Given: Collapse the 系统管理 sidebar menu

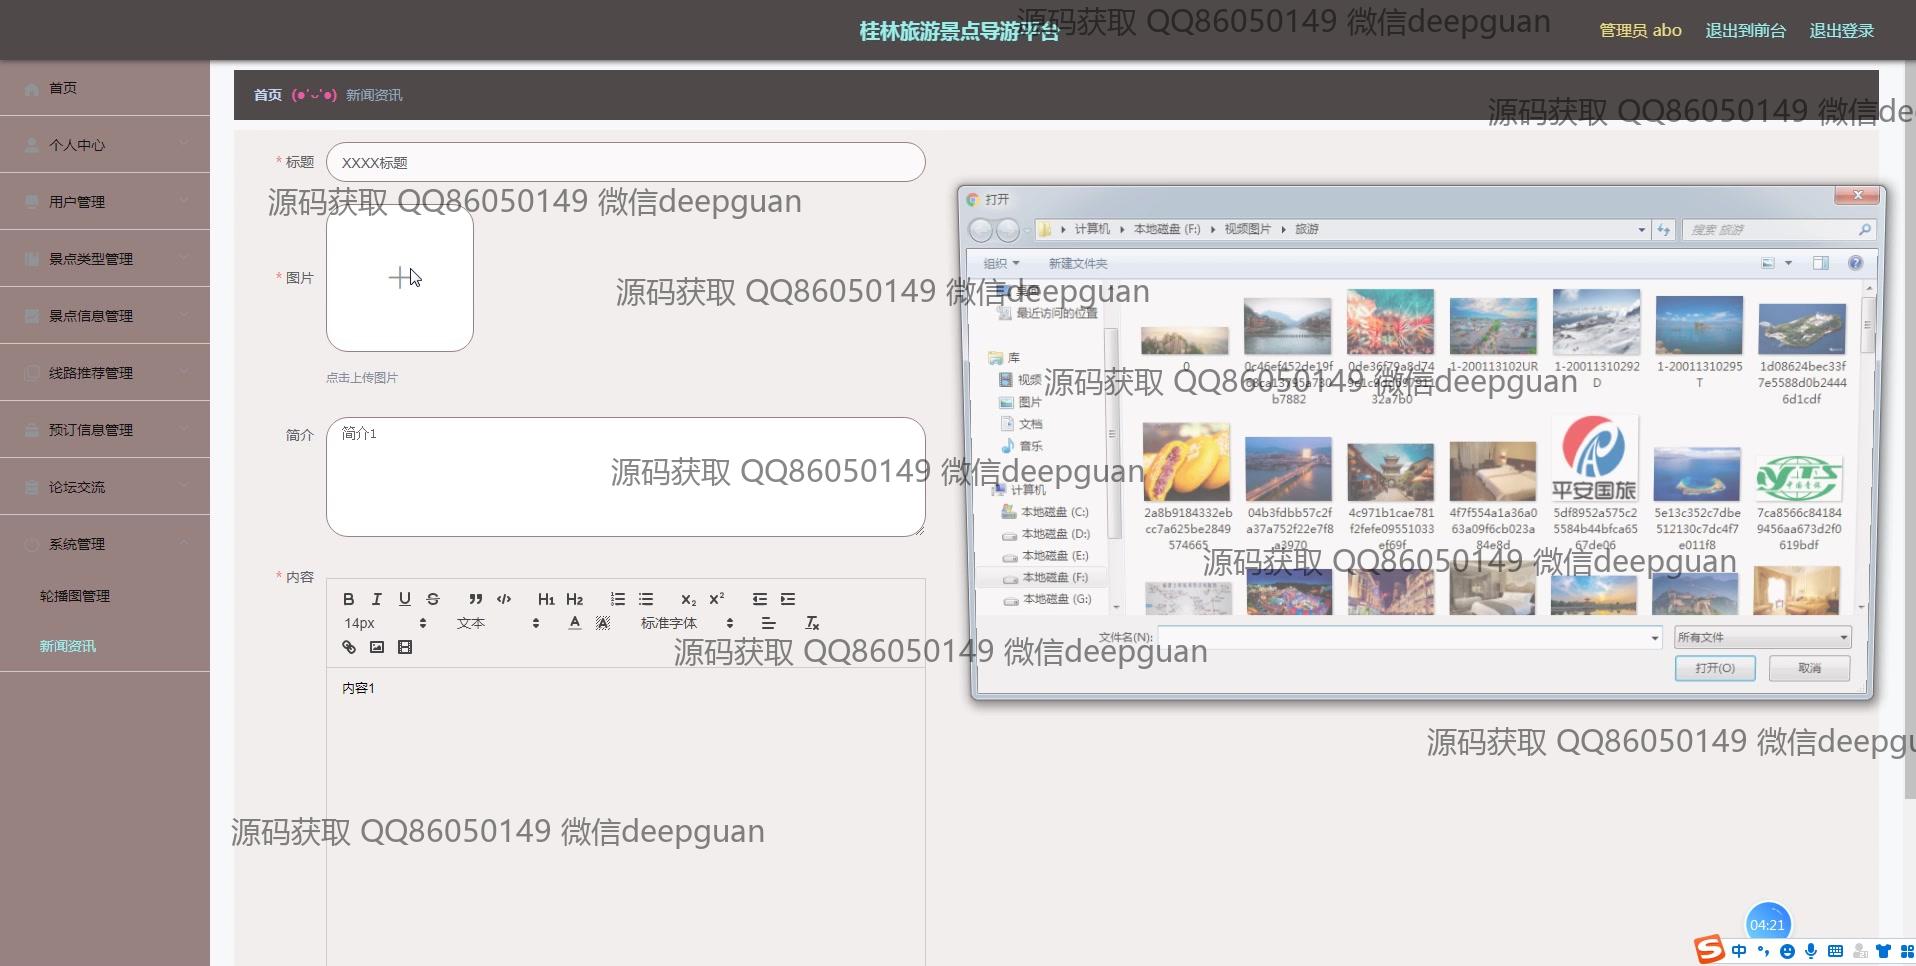Looking at the screenshot, I should [105, 544].
